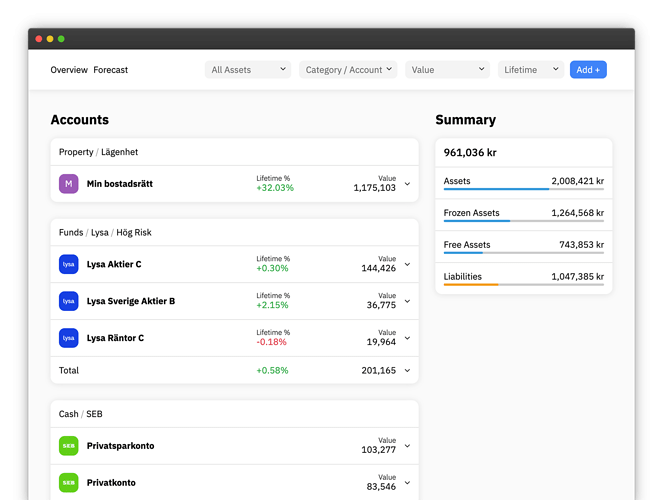The width and height of the screenshot is (663, 500).
Task: Click the orange Liabilities progress bar
Action: pos(471,285)
